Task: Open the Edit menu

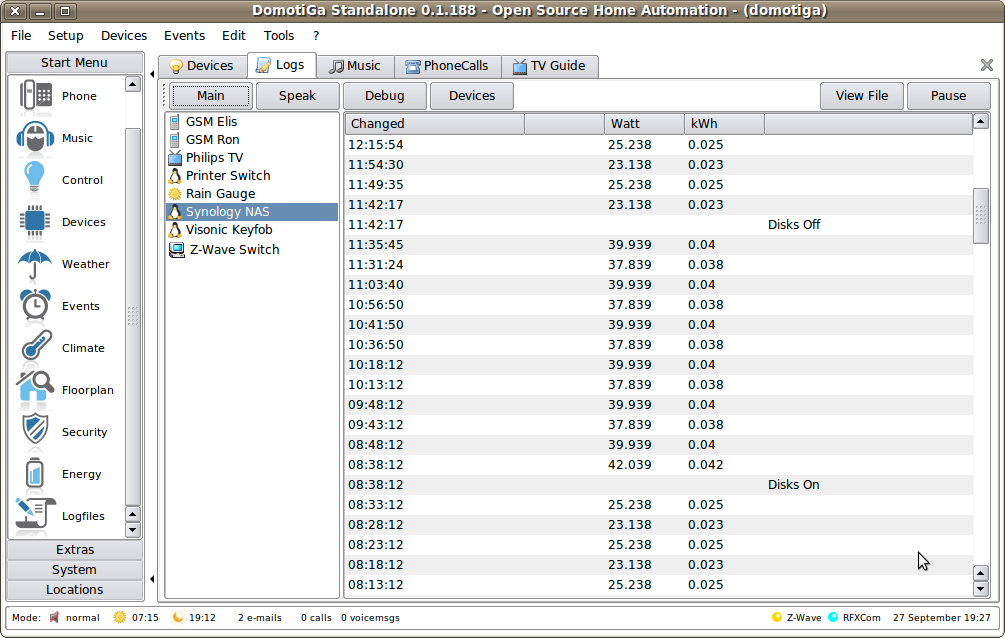Action: [x=233, y=36]
